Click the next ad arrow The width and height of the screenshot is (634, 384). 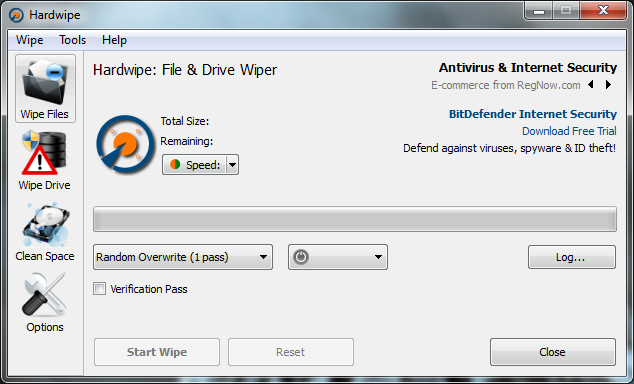[608, 84]
